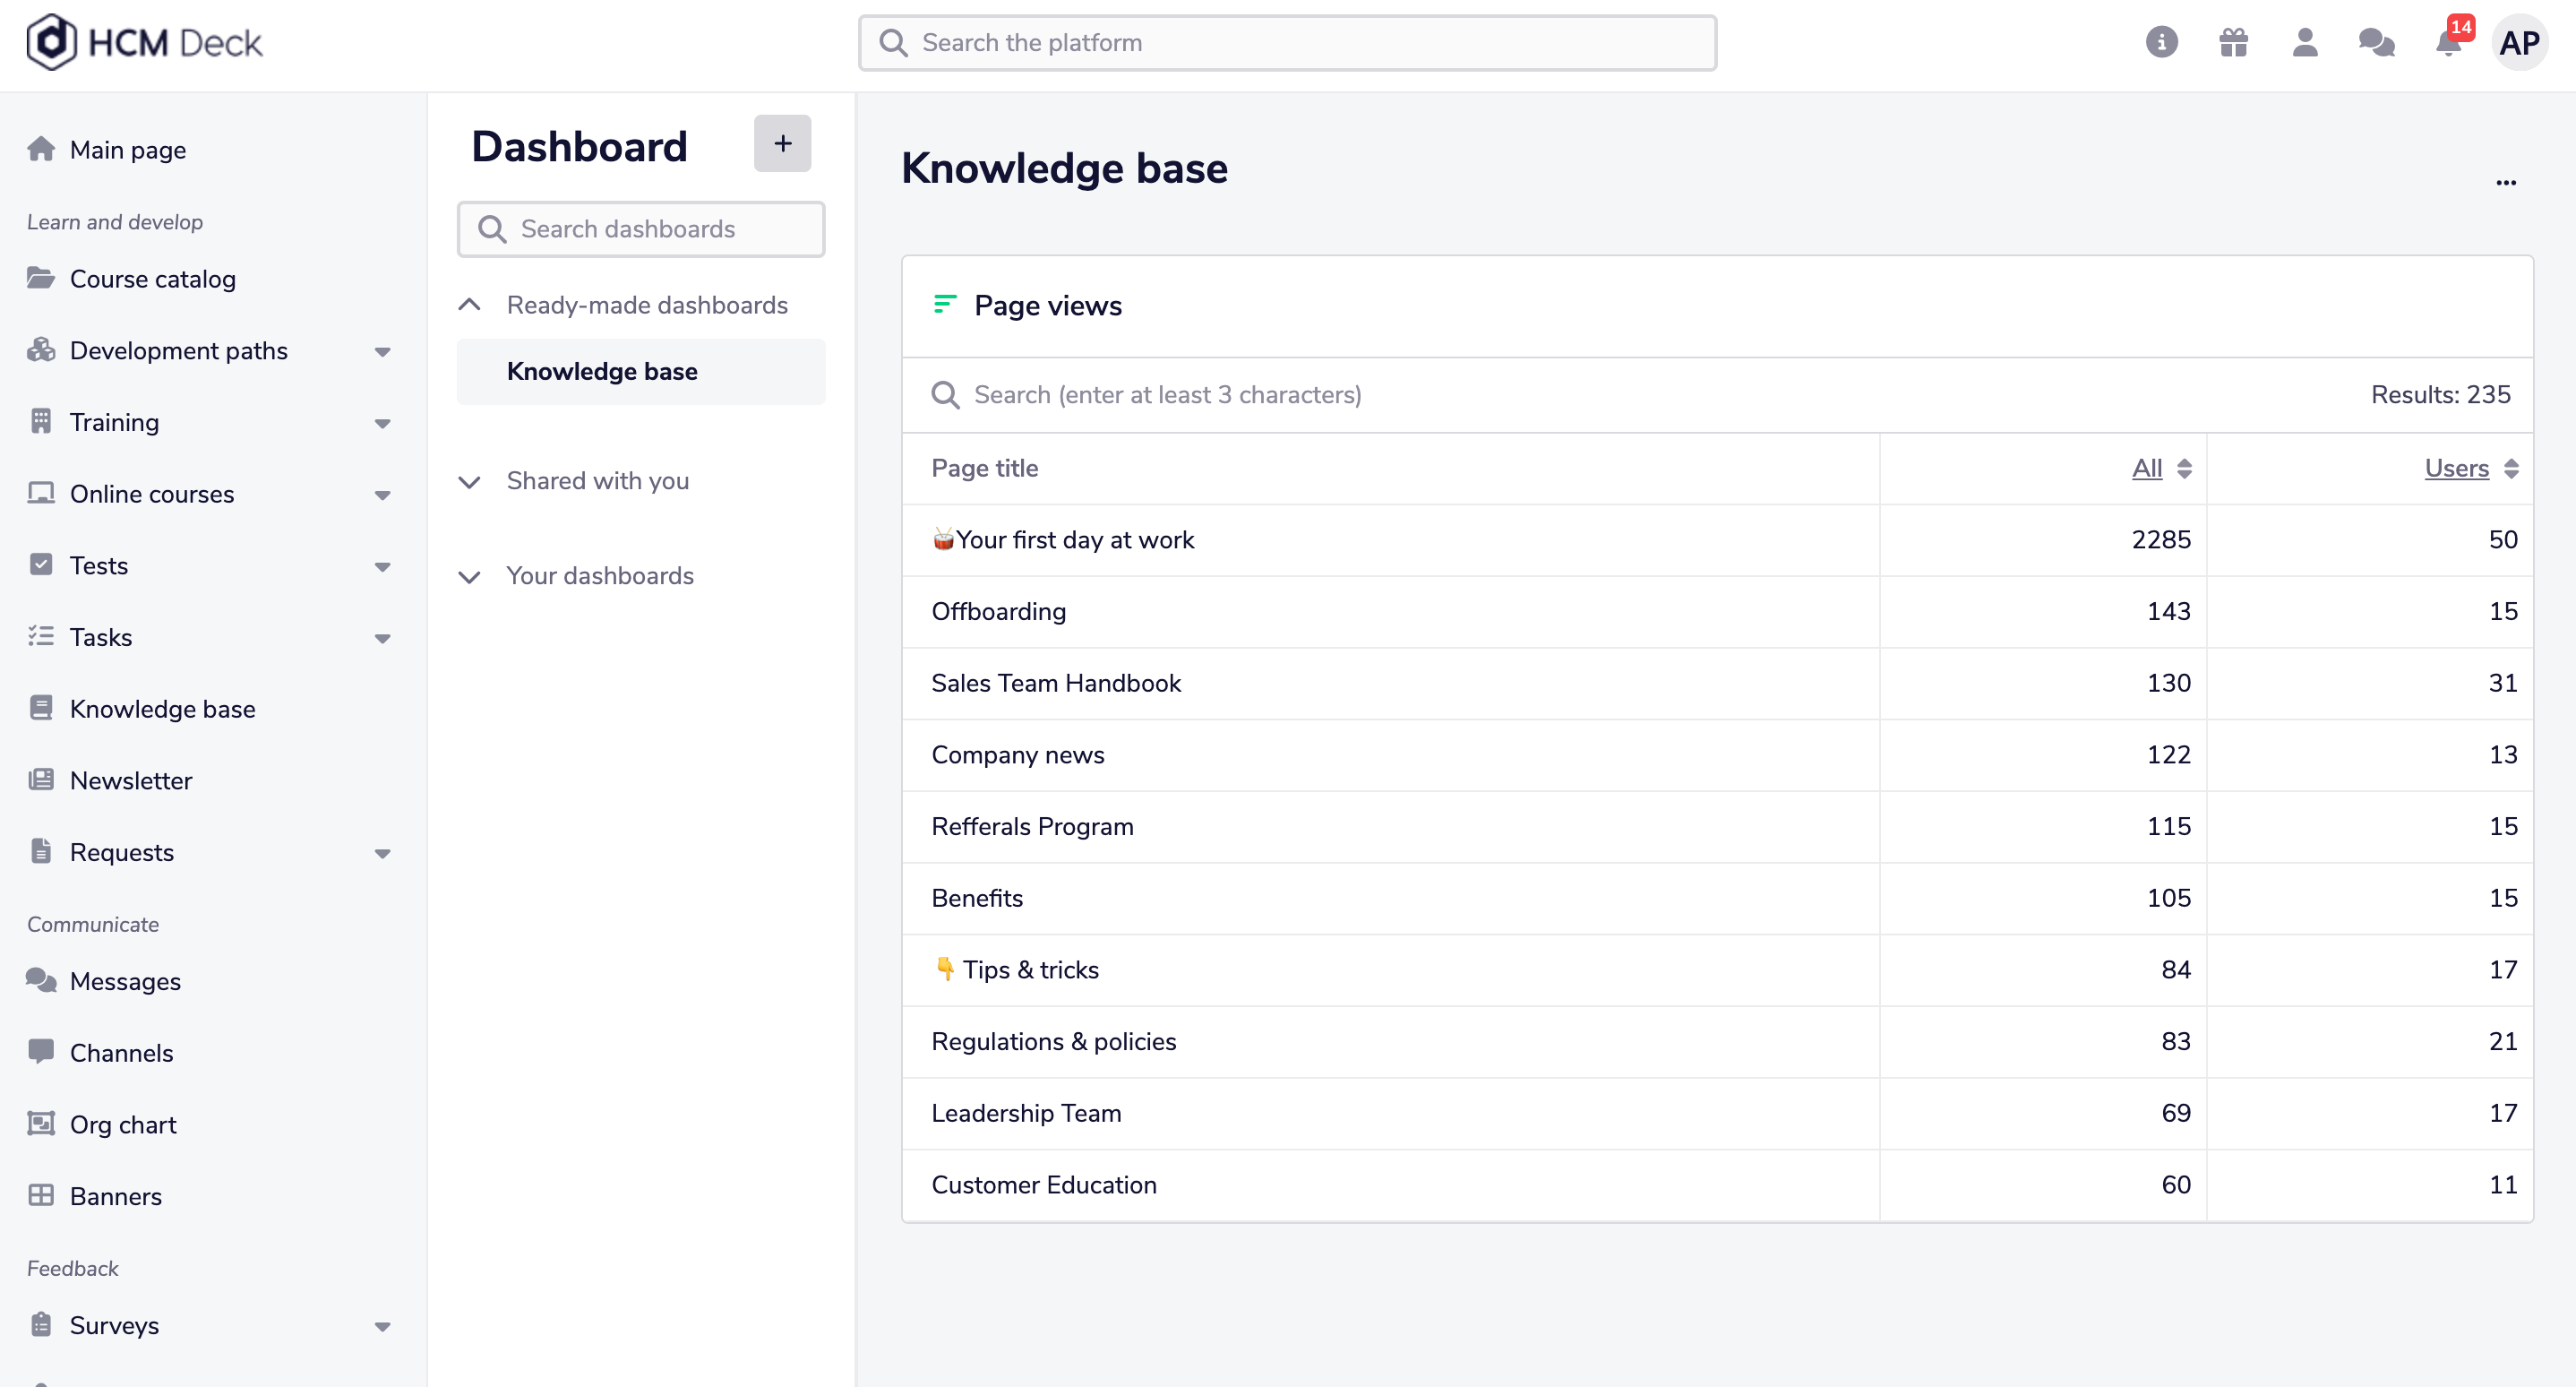Click the Online courses laptop icon
This screenshot has width=2576, height=1387.
pyautogui.click(x=41, y=493)
